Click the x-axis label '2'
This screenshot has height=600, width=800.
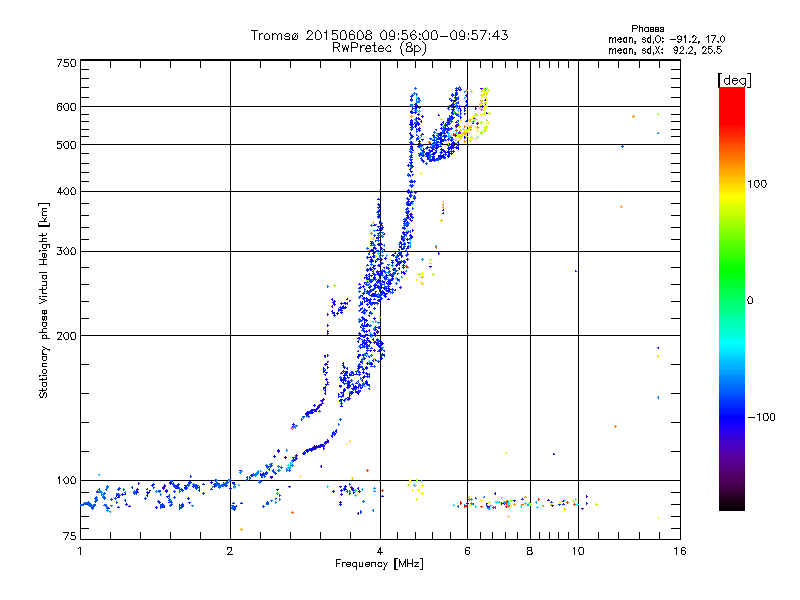230,551
